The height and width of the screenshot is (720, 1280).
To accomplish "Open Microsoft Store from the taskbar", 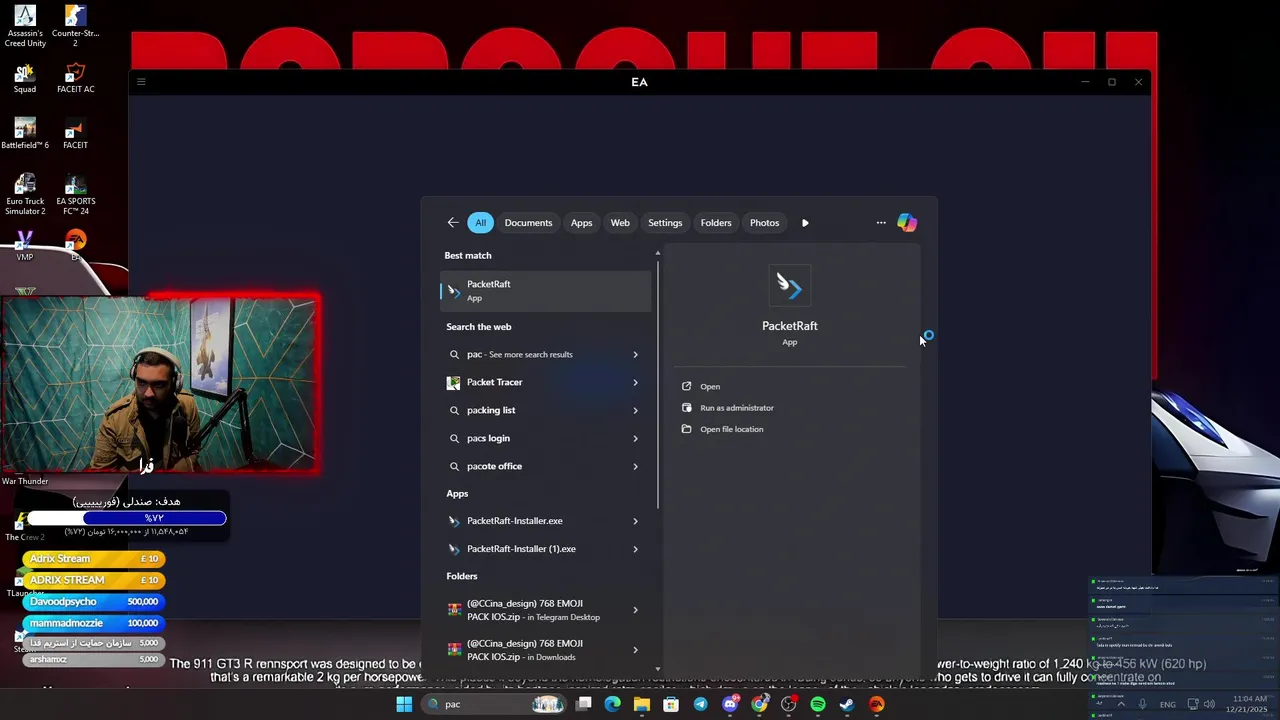I will [x=671, y=704].
